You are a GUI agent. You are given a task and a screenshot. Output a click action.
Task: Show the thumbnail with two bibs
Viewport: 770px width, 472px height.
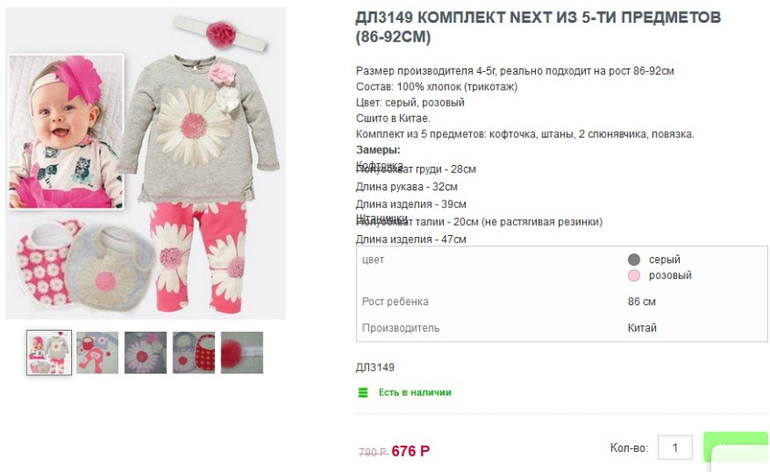[193, 352]
